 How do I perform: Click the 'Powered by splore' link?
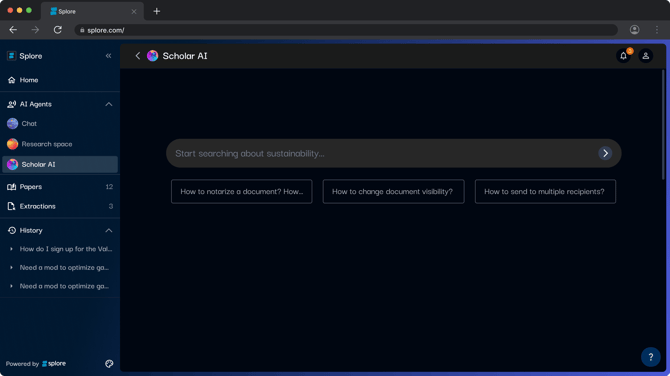coord(36,364)
